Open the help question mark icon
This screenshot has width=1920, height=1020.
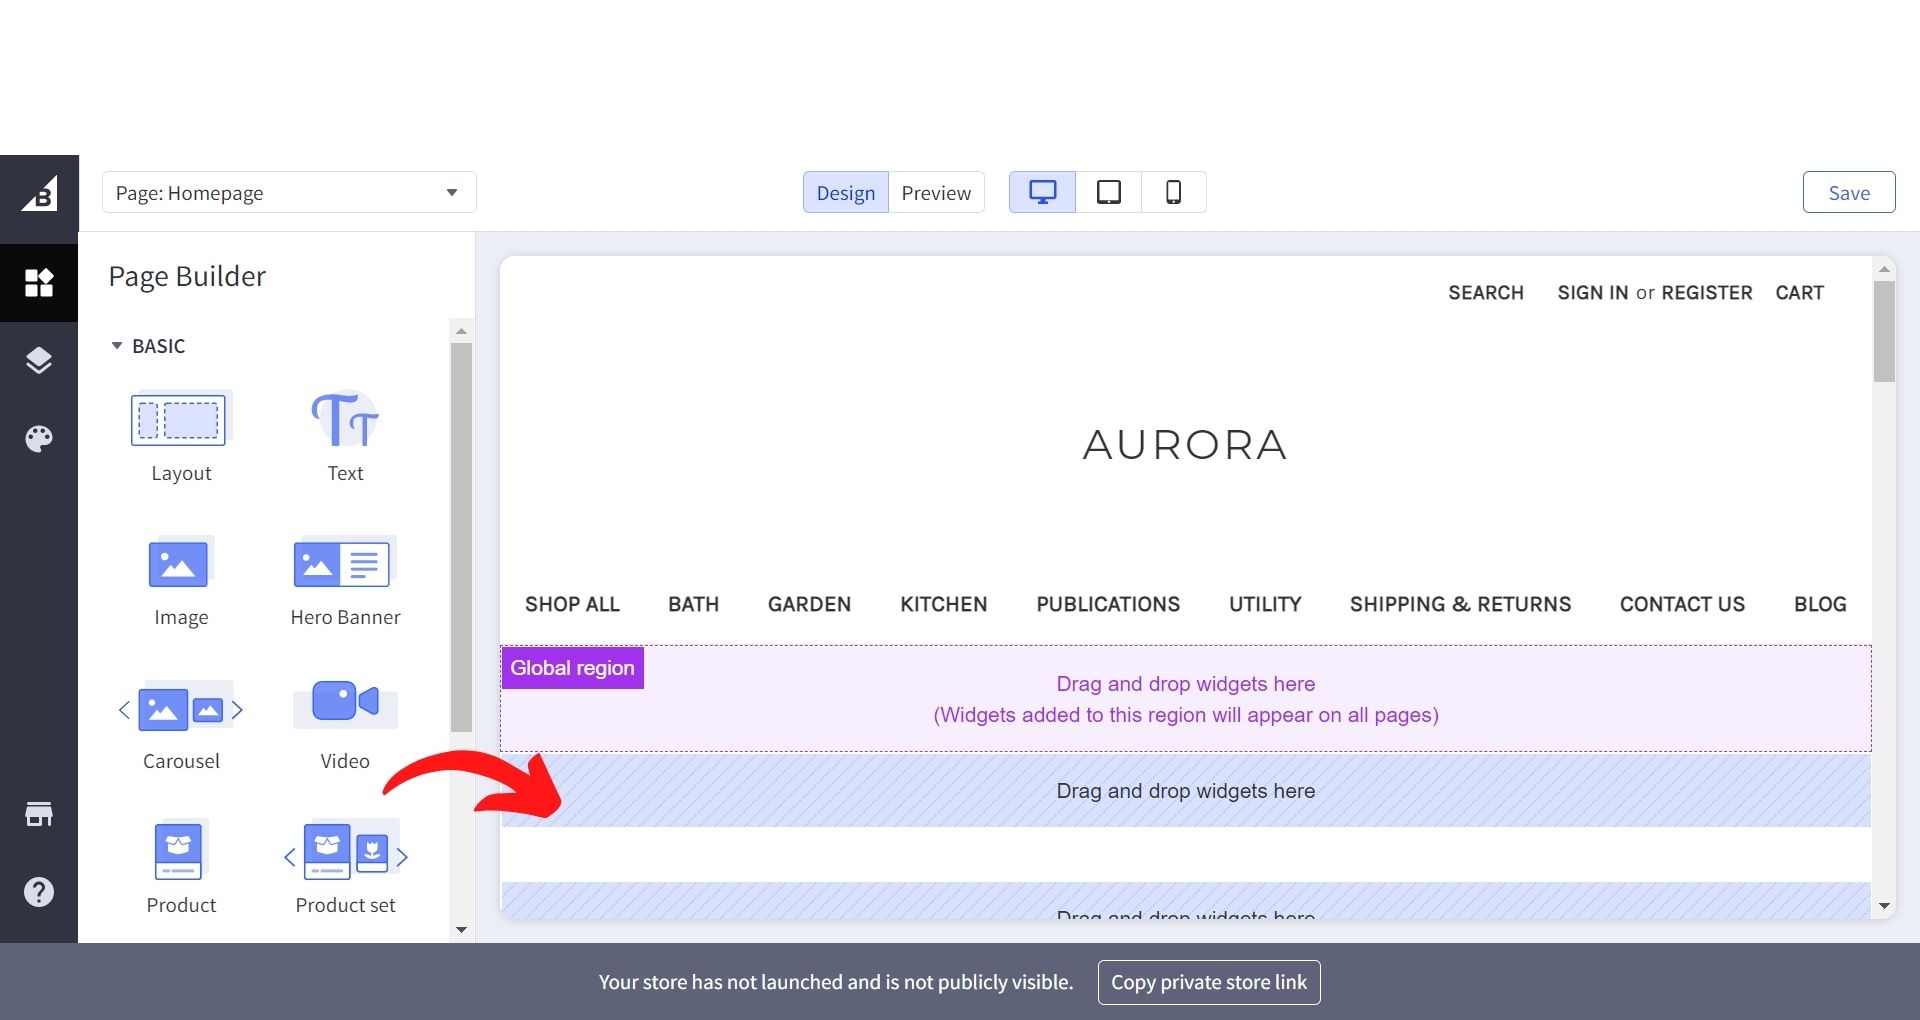tap(39, 891)
